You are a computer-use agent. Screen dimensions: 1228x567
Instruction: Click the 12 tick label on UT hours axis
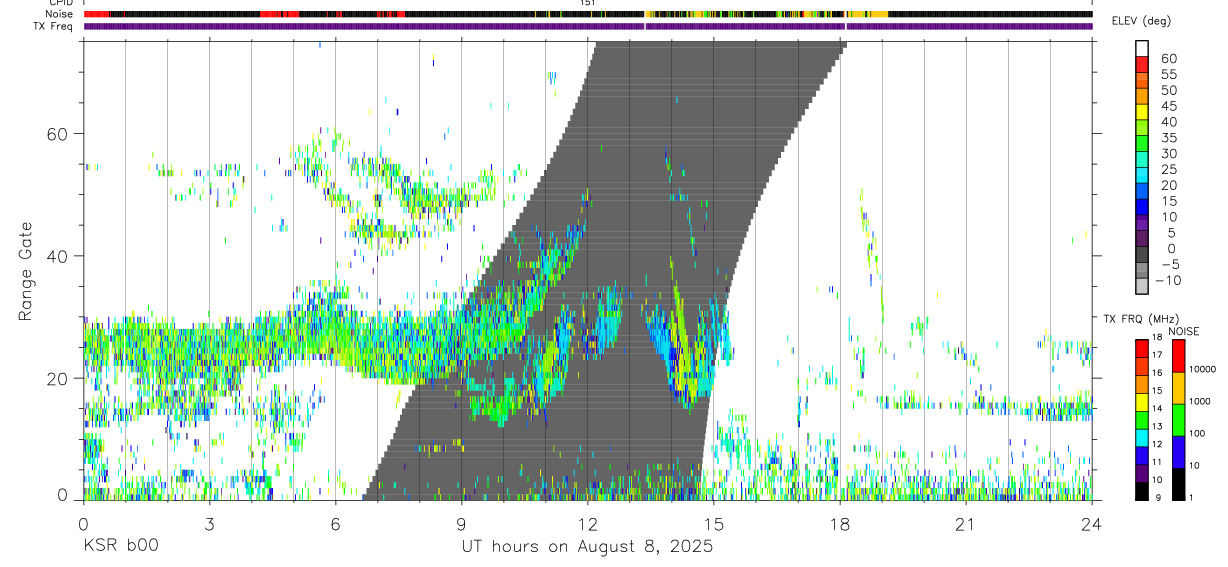point(587,524)
